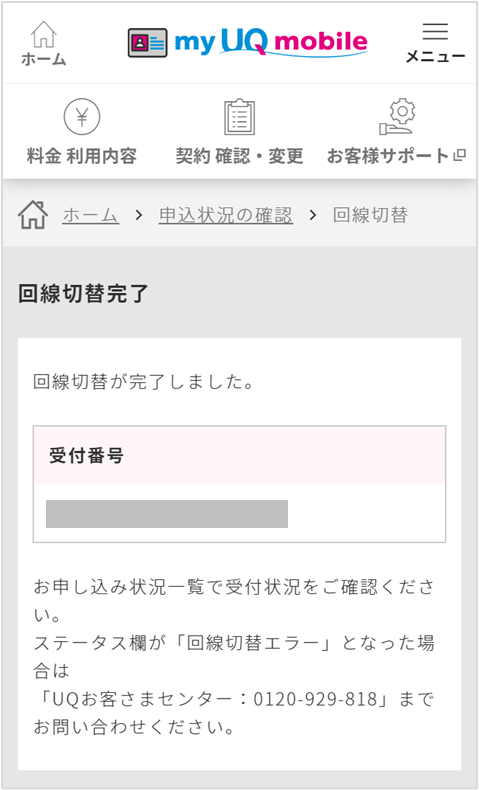Open the clipboard contract icon
Image resolution: width=479 pixels, height=790 pixels.
coord(239,116)
